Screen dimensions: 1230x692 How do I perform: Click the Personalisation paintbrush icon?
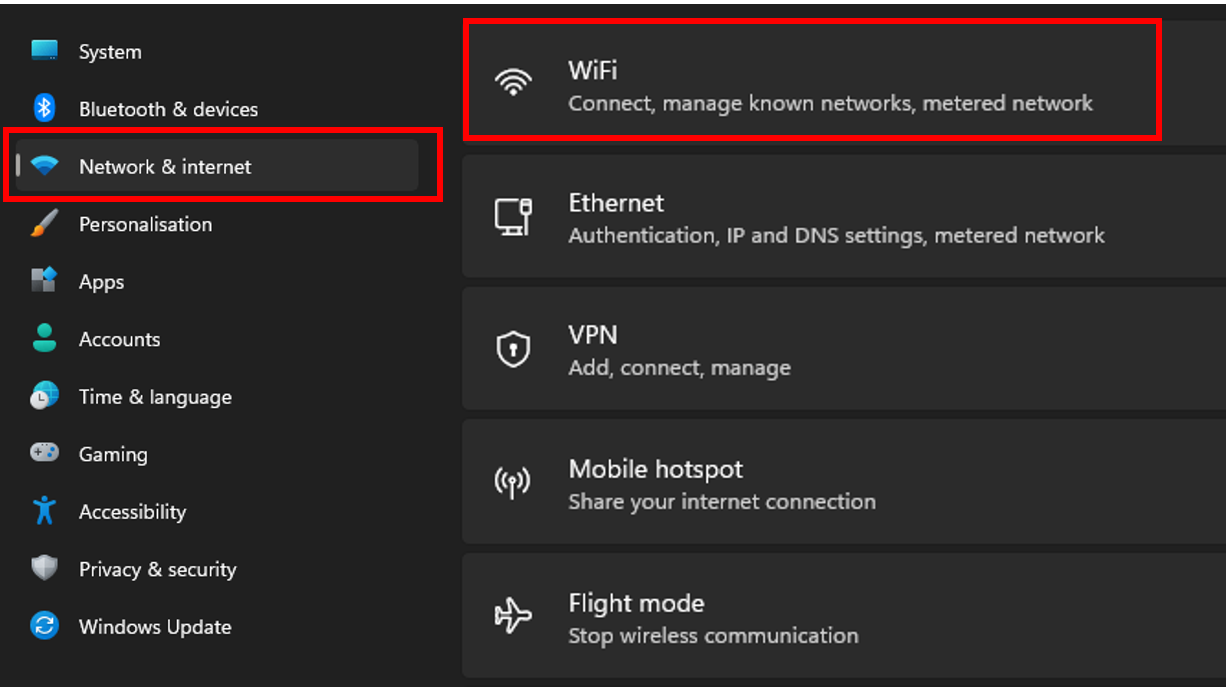point(45,224)
